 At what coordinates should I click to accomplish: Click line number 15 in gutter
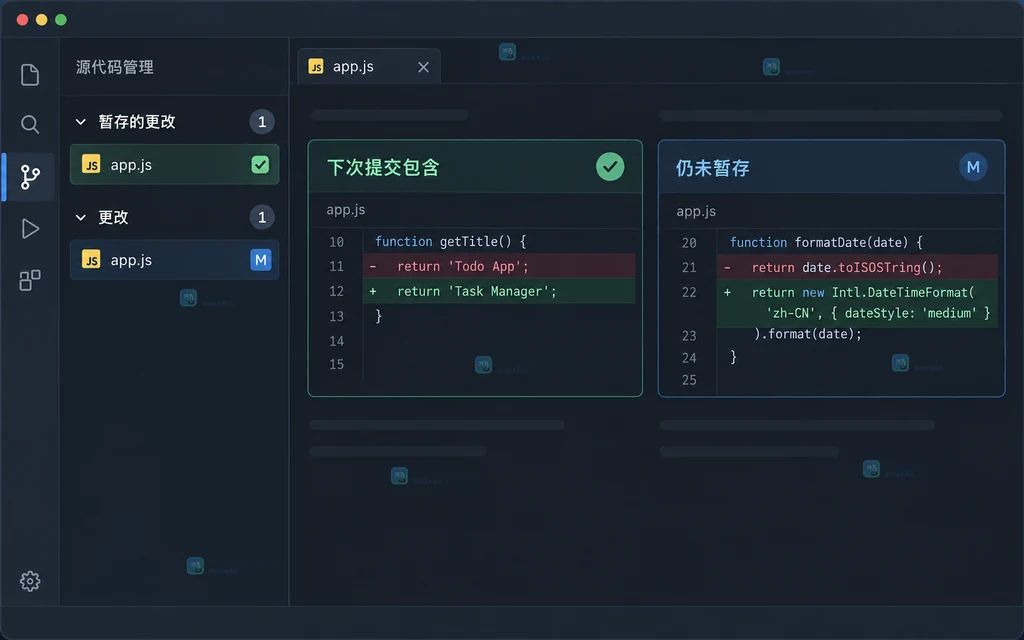[x=336, y=364]
